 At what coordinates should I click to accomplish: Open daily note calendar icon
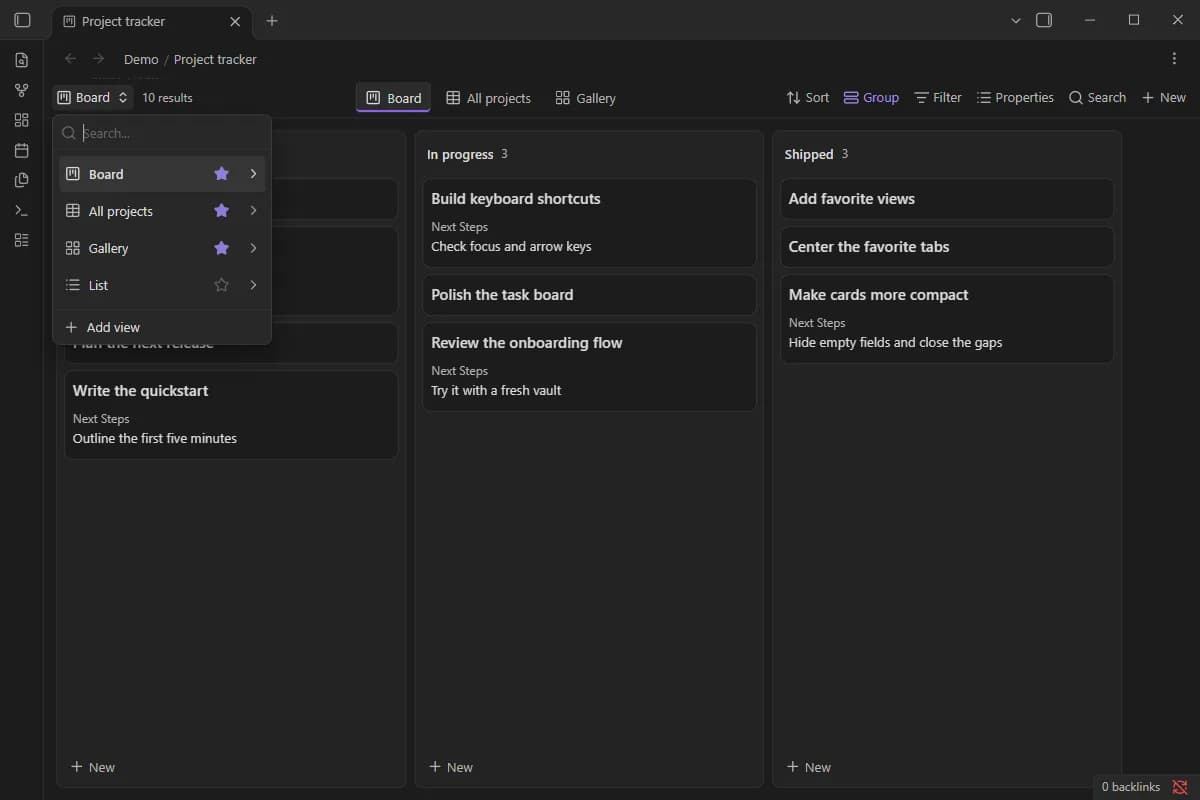pos(22,150)
